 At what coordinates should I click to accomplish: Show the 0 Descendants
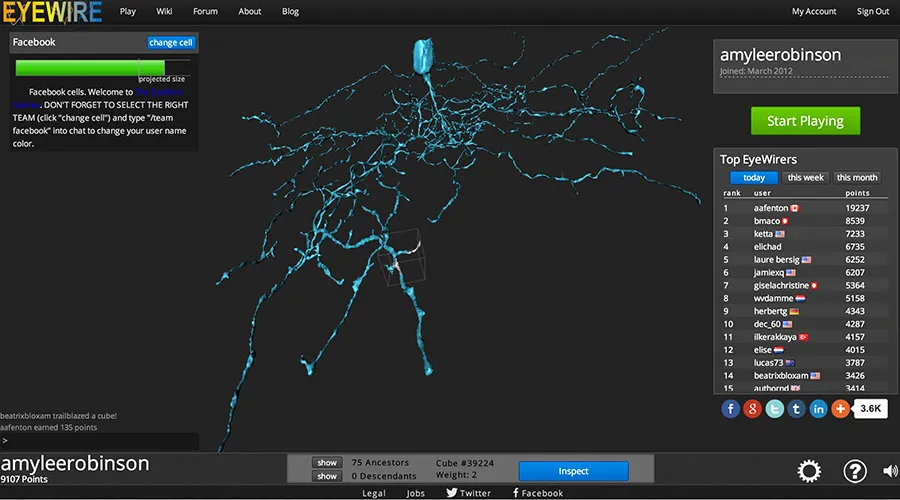tap(327, 476)
